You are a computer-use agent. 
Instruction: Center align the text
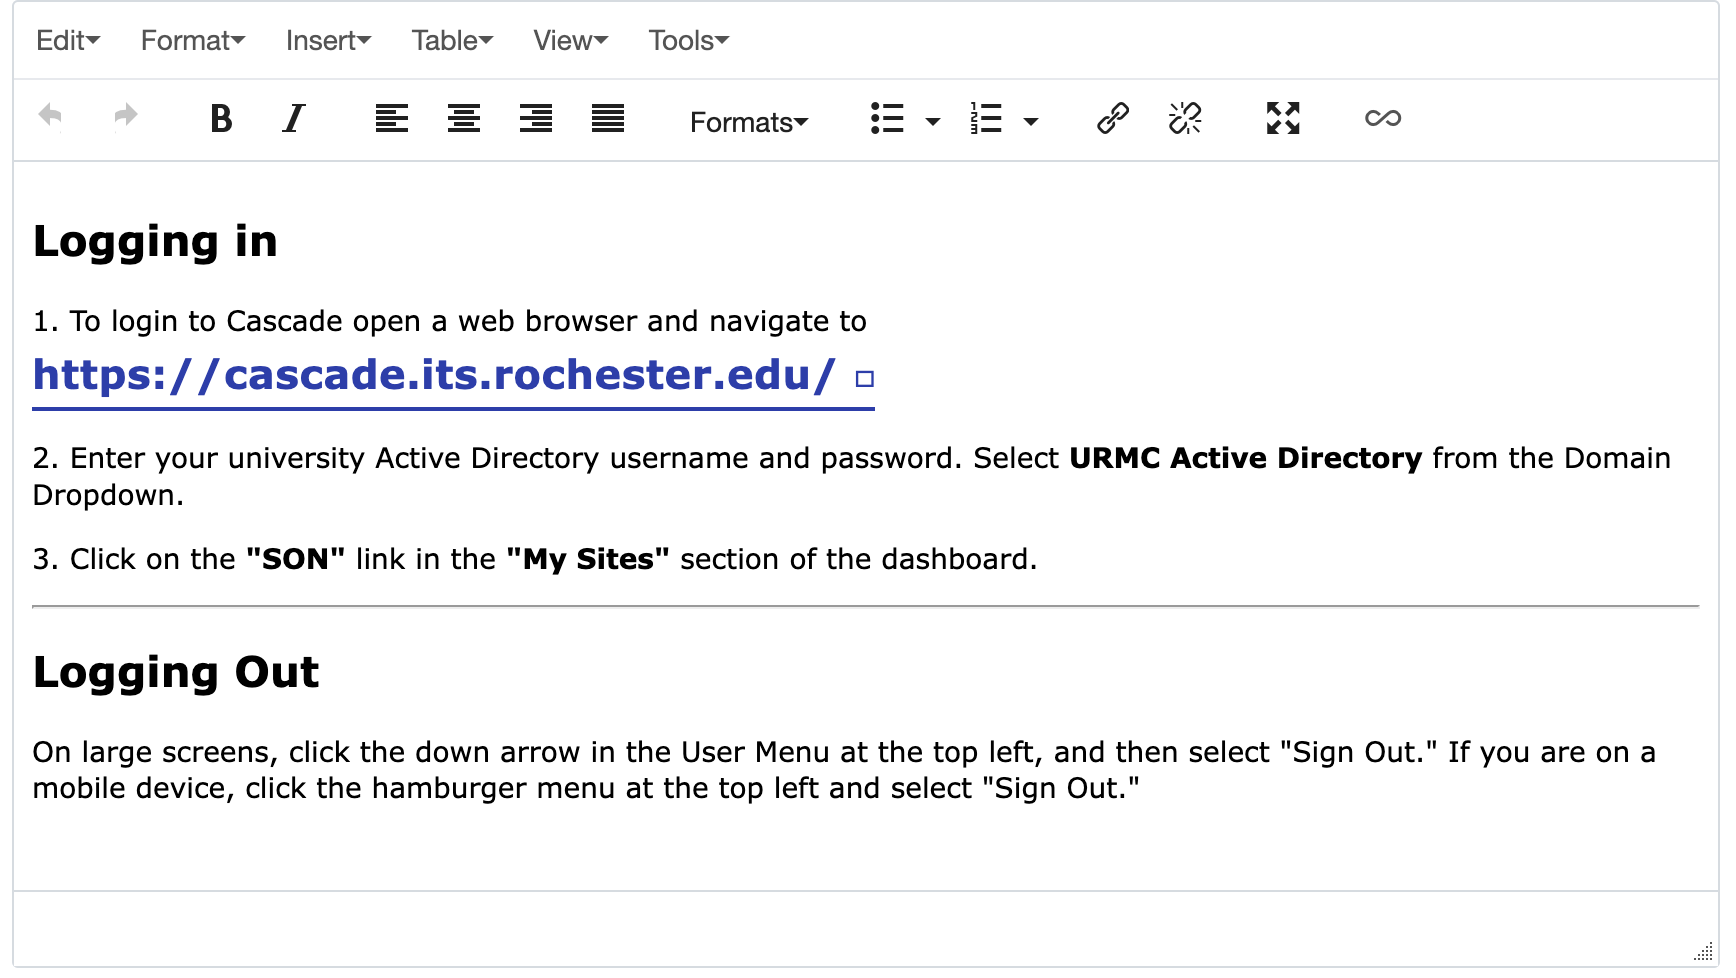coord(464,118)
